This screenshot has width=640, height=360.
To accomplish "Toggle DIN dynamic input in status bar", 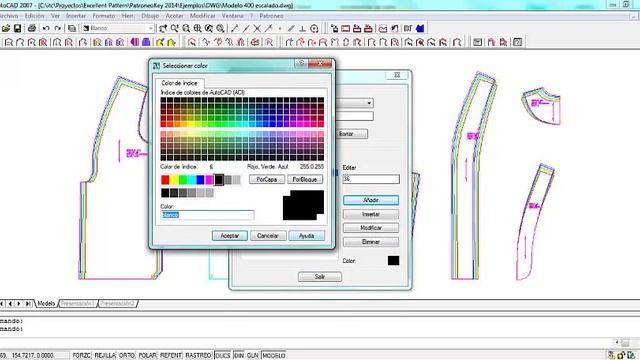I will [239, 356].
